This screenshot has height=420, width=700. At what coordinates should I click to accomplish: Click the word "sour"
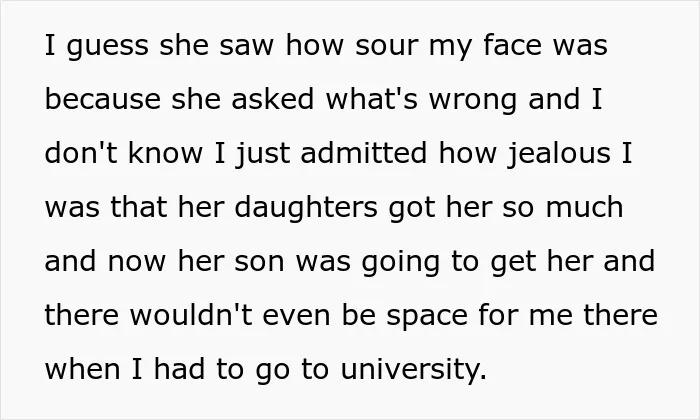(x=387, y=46)
